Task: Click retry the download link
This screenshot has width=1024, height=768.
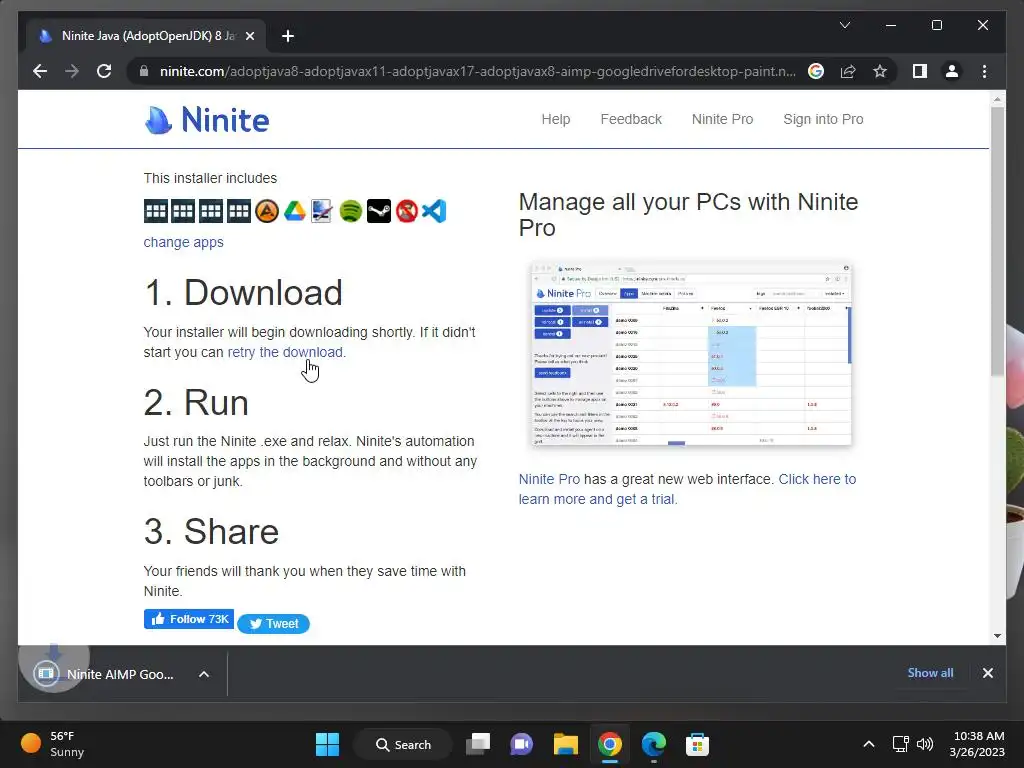Action: [x=285, y=352]
